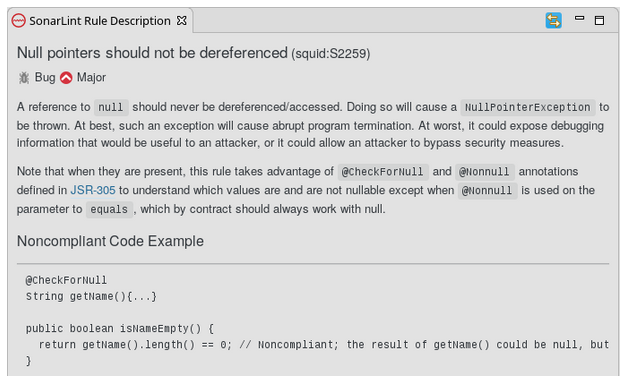The height and width of the screenshot is (383, 626).
Task: Click the rule title Null pointers heading
Action: pos(152,53)
